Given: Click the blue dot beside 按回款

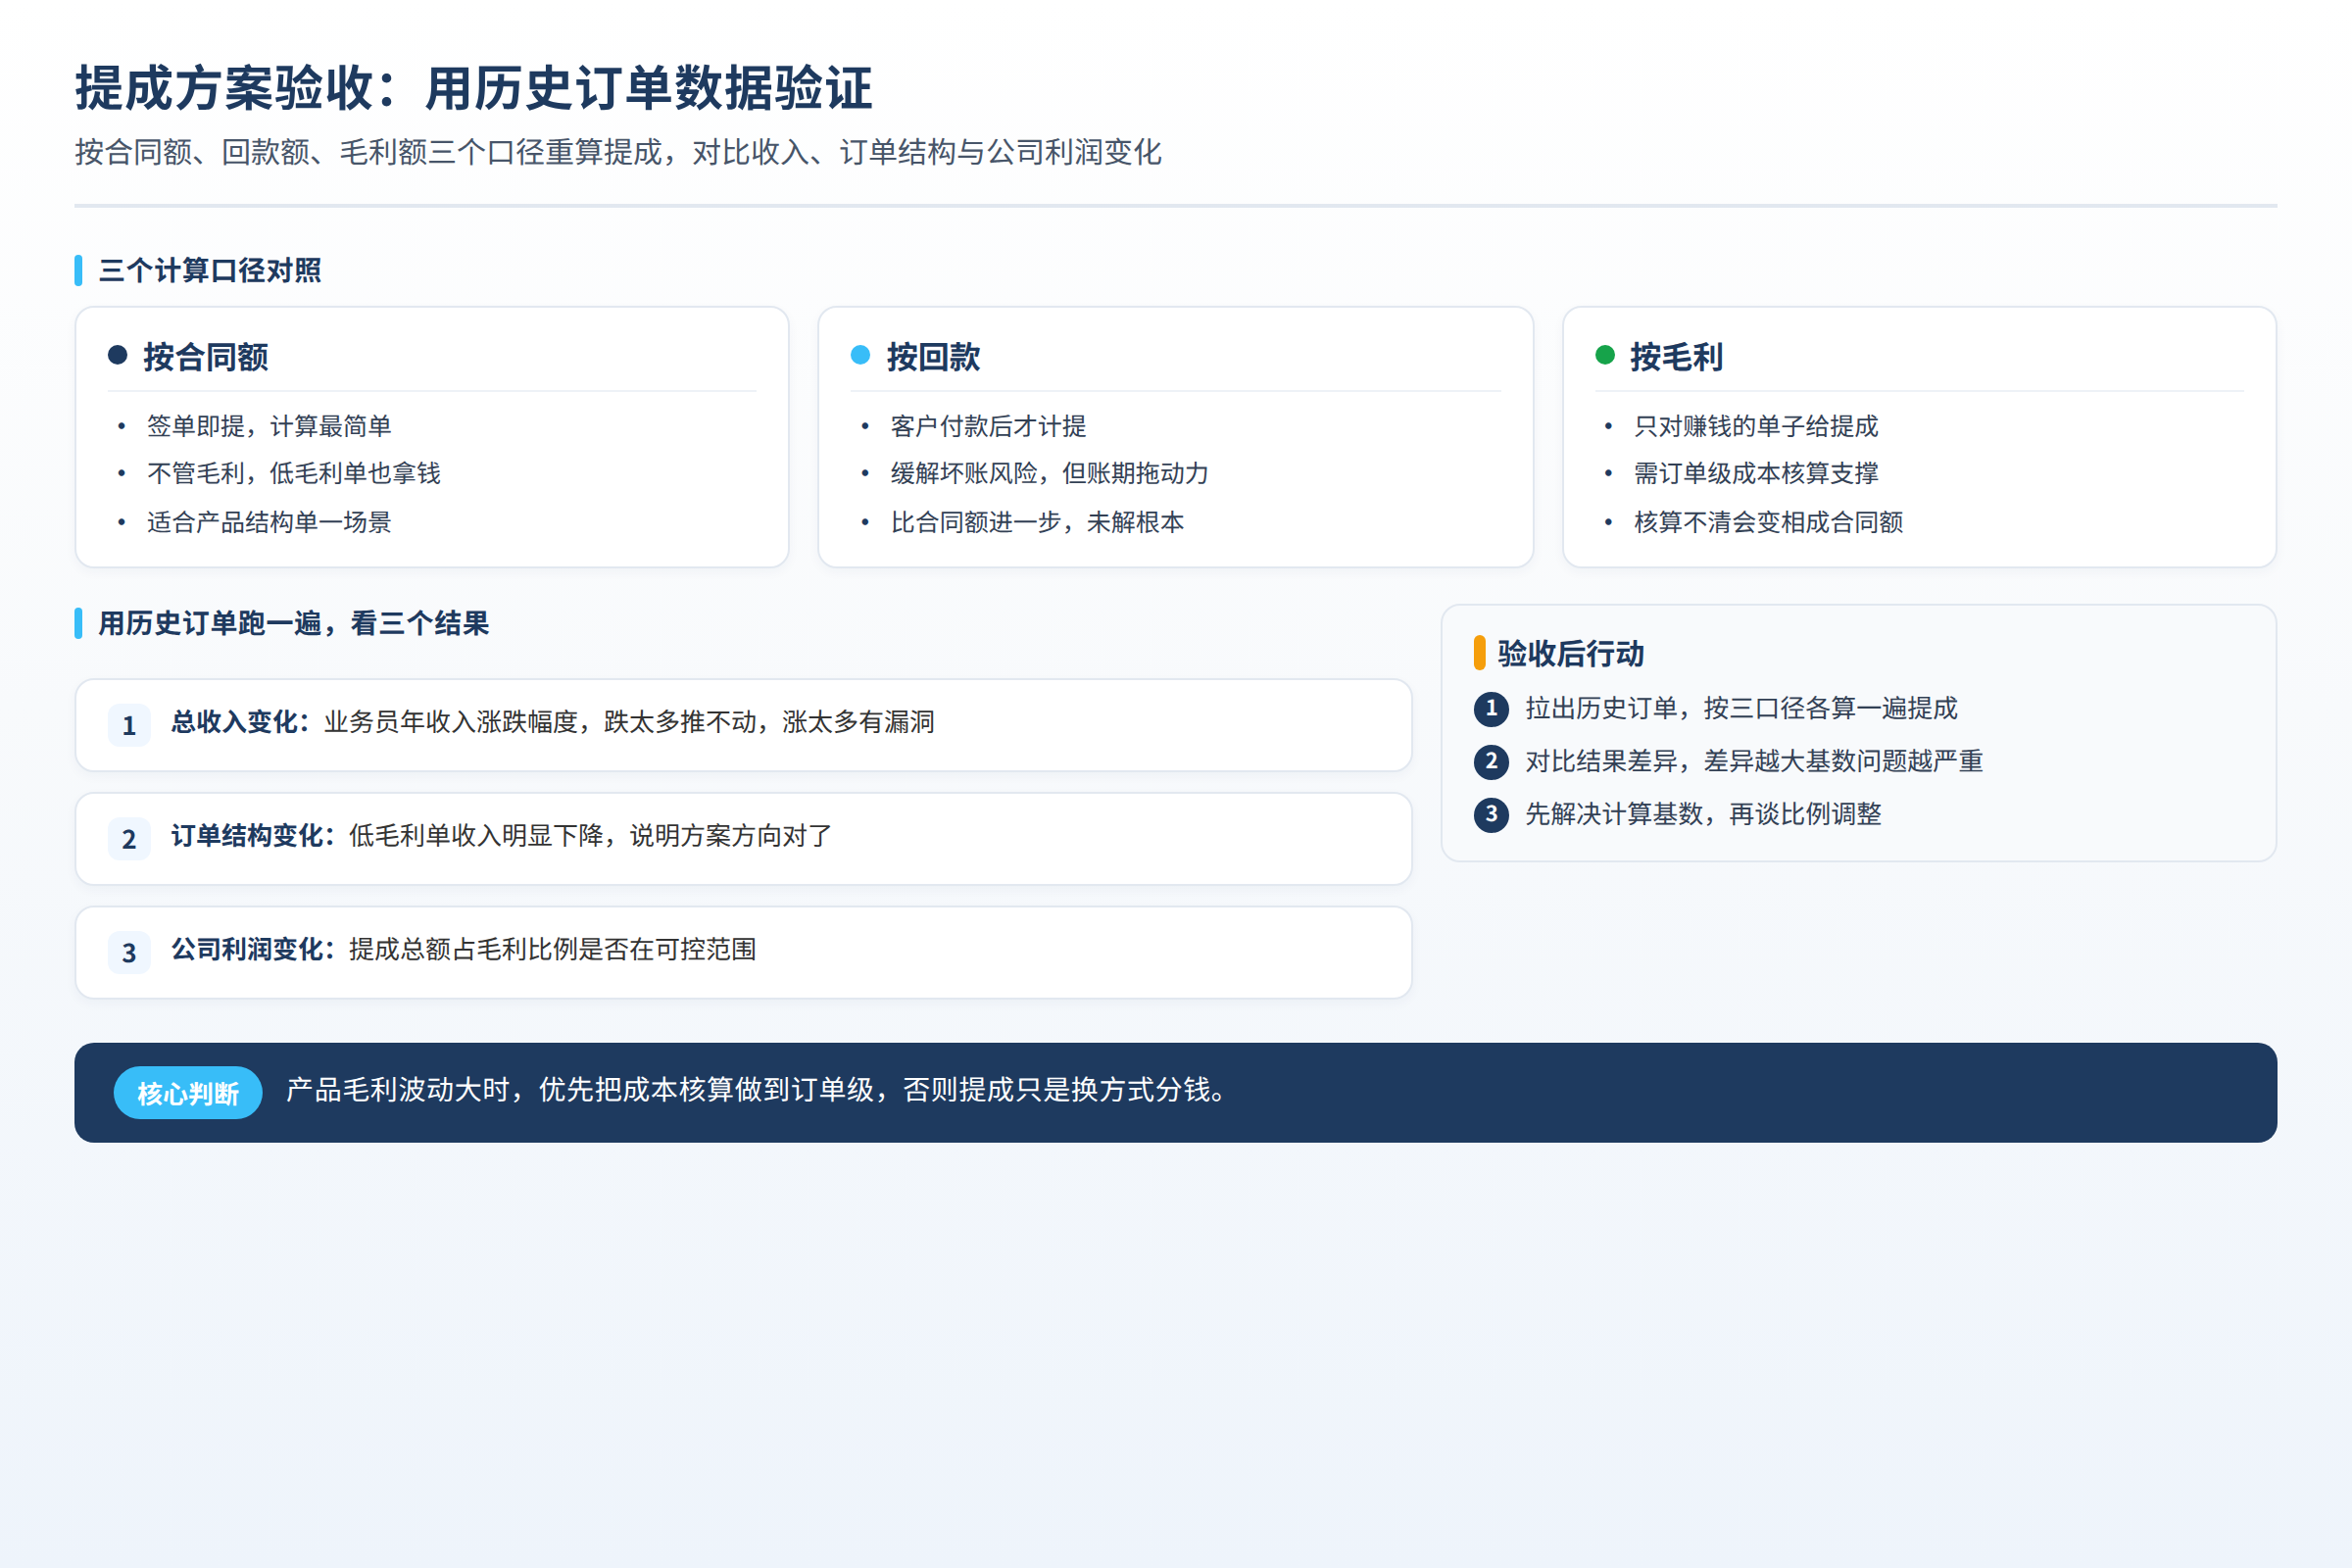Looking at the screenshot, I should point(860,355).
